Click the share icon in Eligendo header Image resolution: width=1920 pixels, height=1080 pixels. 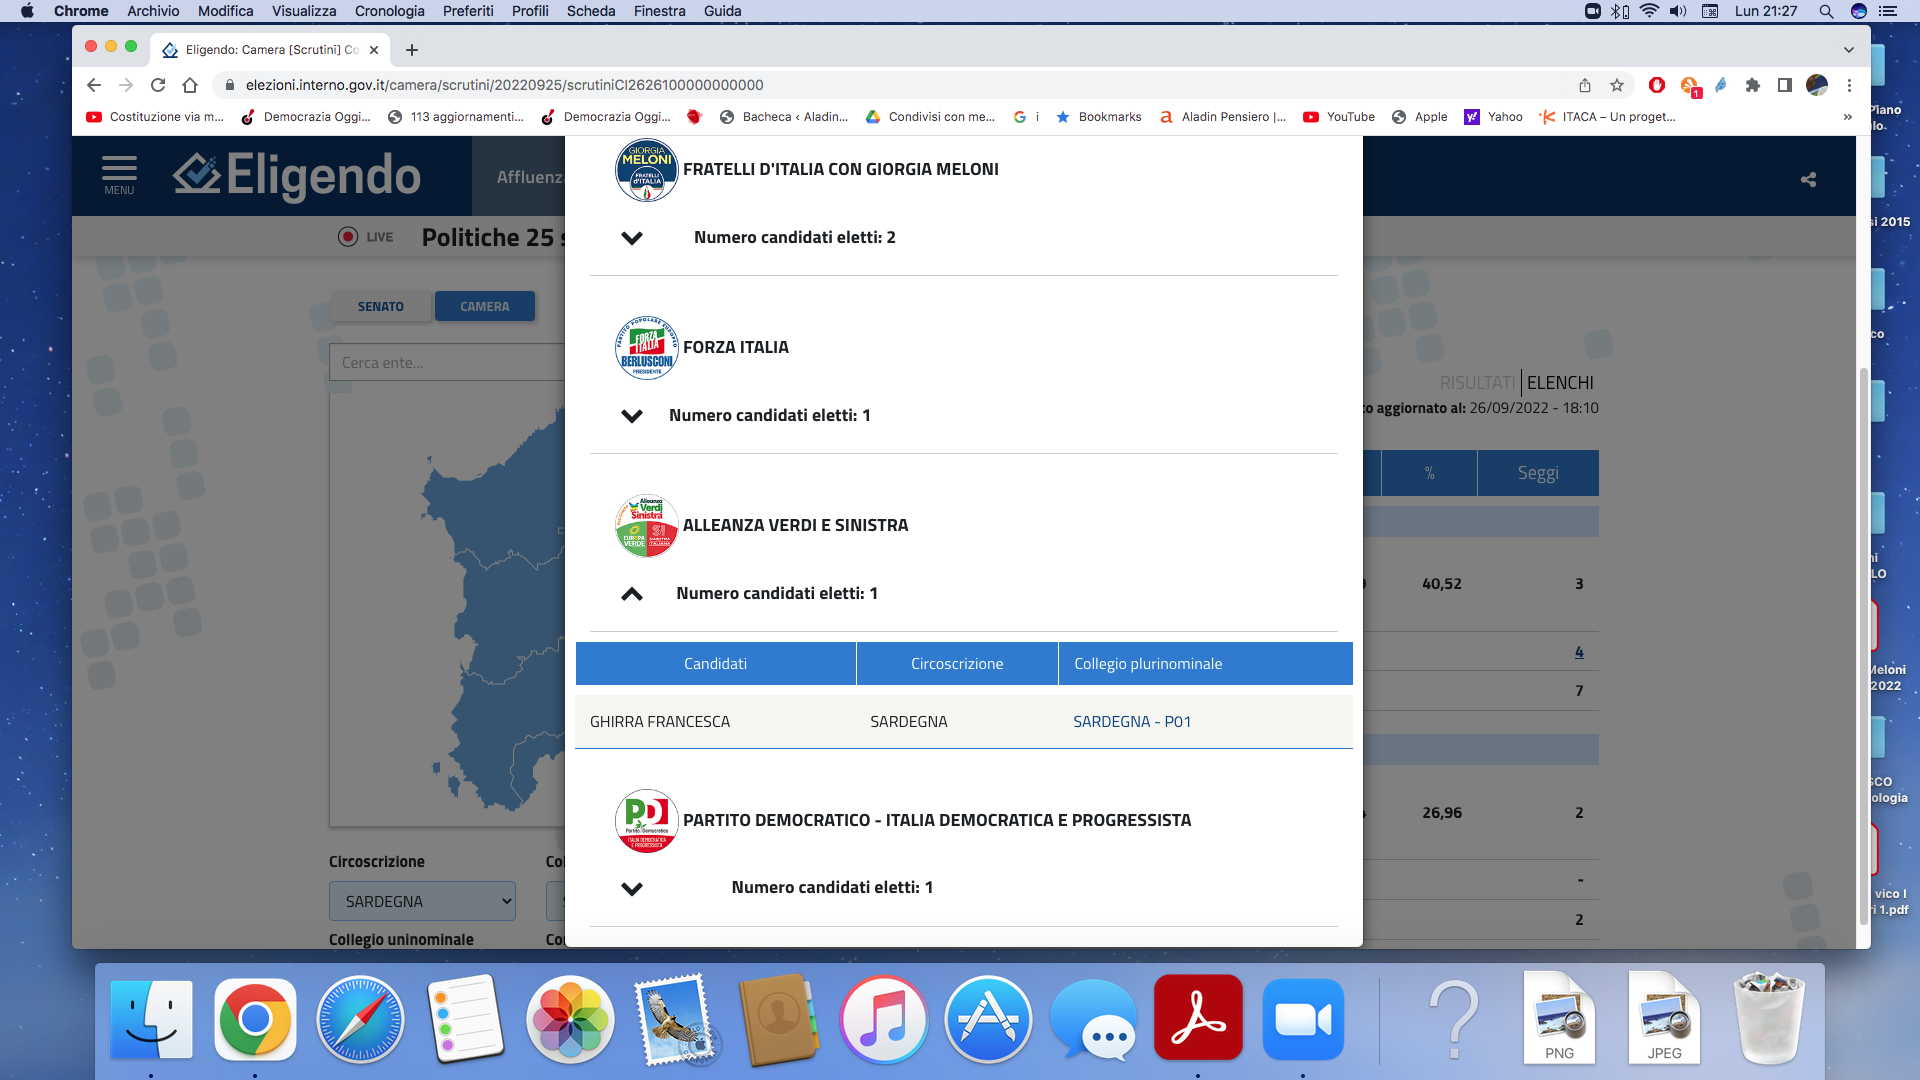[x=1808, y=180]
